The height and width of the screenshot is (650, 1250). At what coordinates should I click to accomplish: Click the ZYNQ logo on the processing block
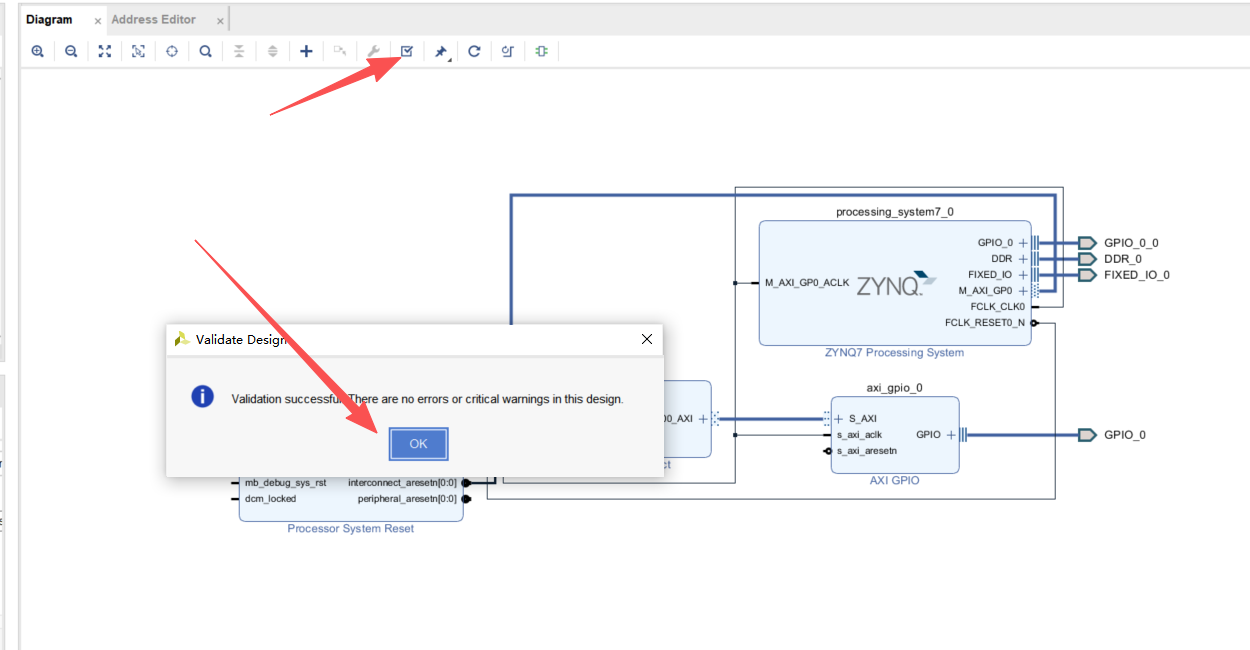898,283
